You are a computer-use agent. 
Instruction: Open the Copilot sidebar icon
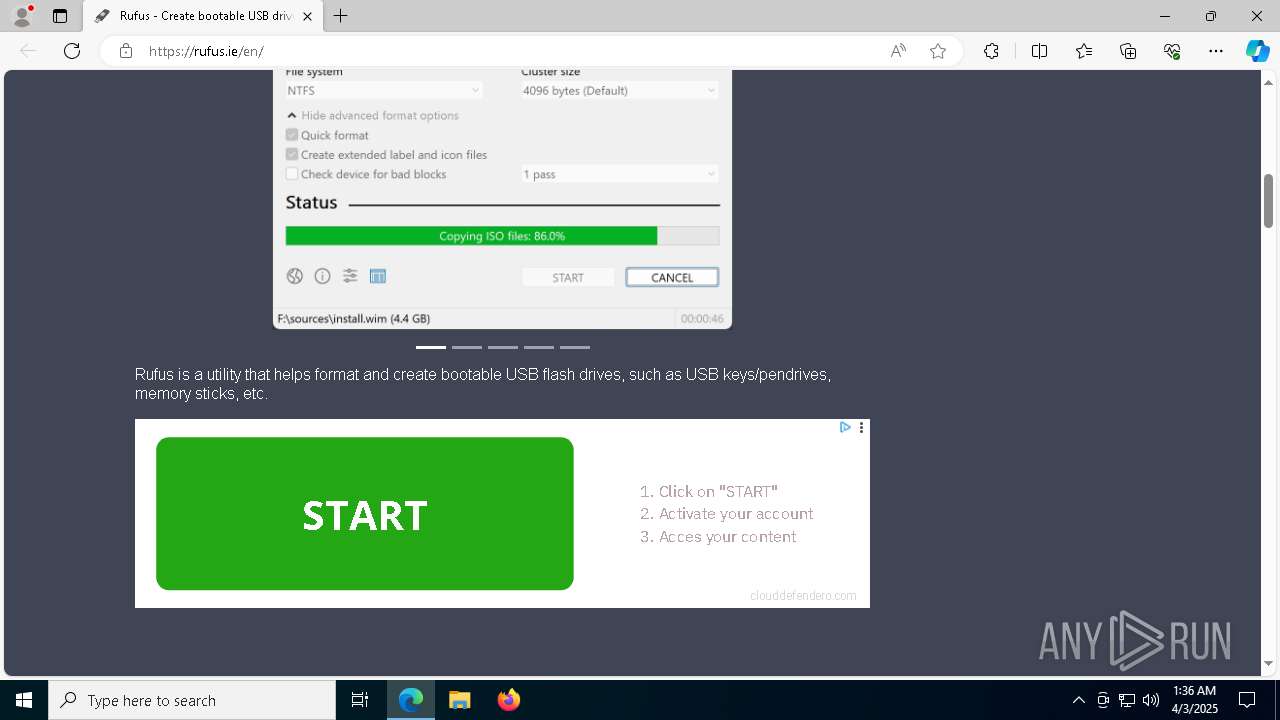click(1257, 51)
